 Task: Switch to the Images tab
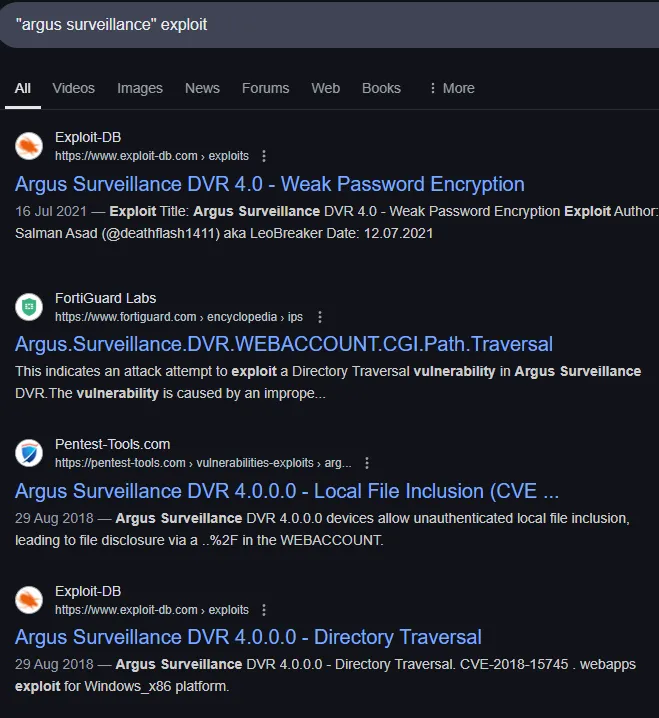[140, 88]
